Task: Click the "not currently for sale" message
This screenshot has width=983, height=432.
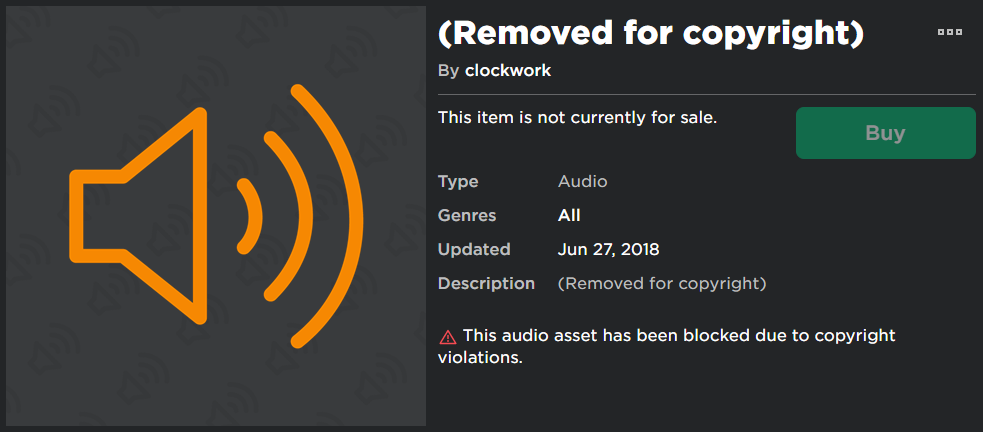Action: 577,117
